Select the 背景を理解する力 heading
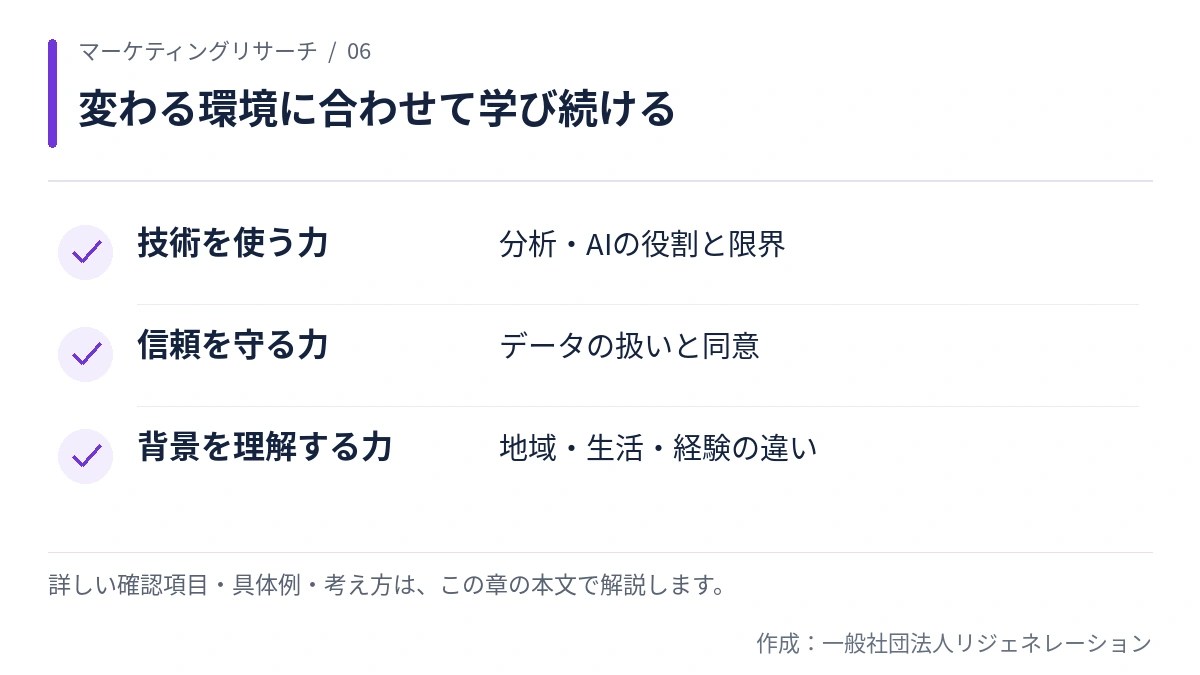This screenshot has width=1200, height=675. pyautogui.click(x=265, y=447)
